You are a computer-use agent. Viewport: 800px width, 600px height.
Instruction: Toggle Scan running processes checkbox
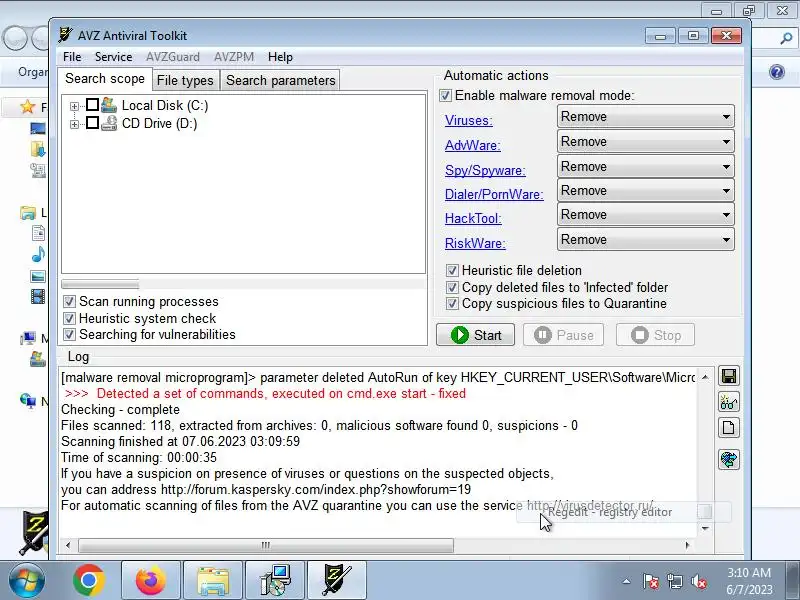click(69, 302)
